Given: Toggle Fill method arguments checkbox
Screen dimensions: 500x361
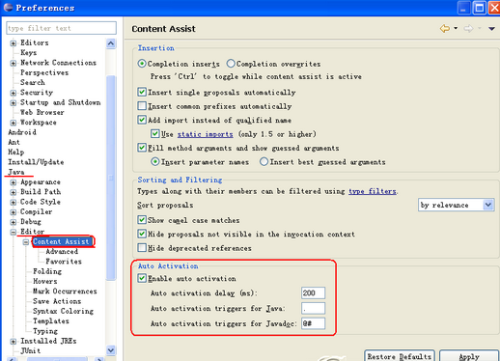Looking at the screenshot, I should coord(142,148).
